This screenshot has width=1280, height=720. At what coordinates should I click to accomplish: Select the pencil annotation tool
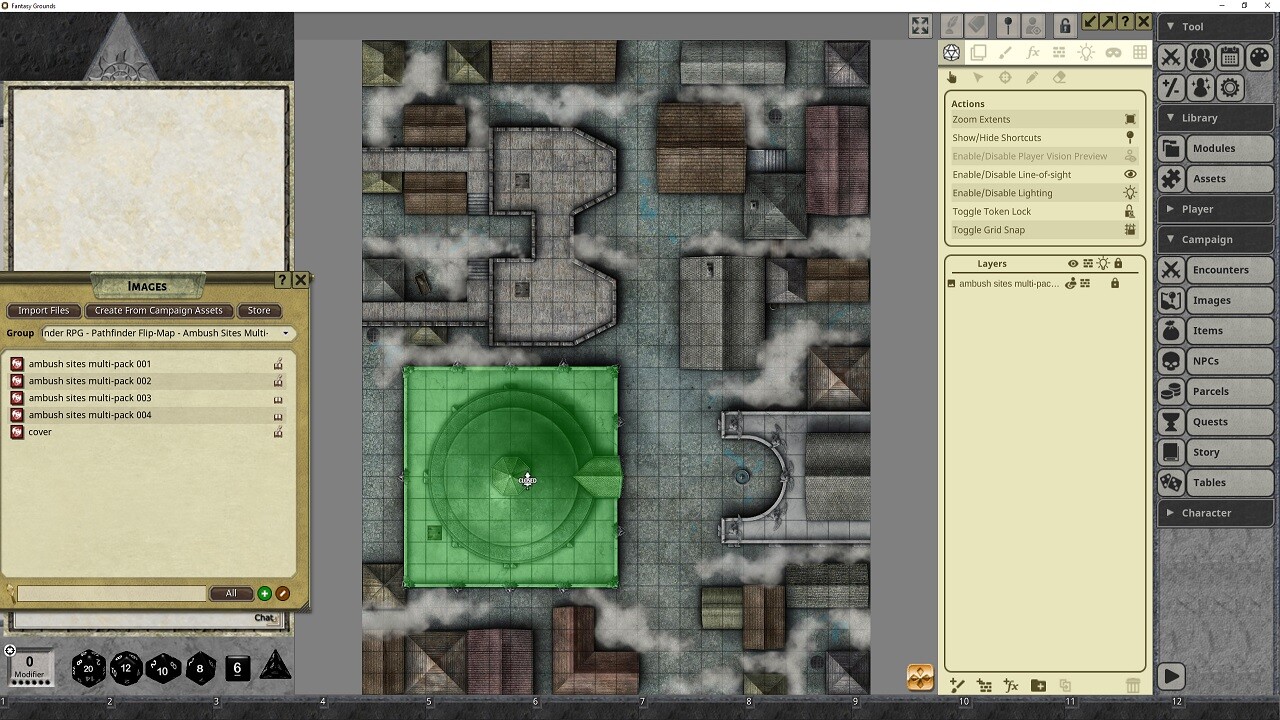coord(1032,77)
